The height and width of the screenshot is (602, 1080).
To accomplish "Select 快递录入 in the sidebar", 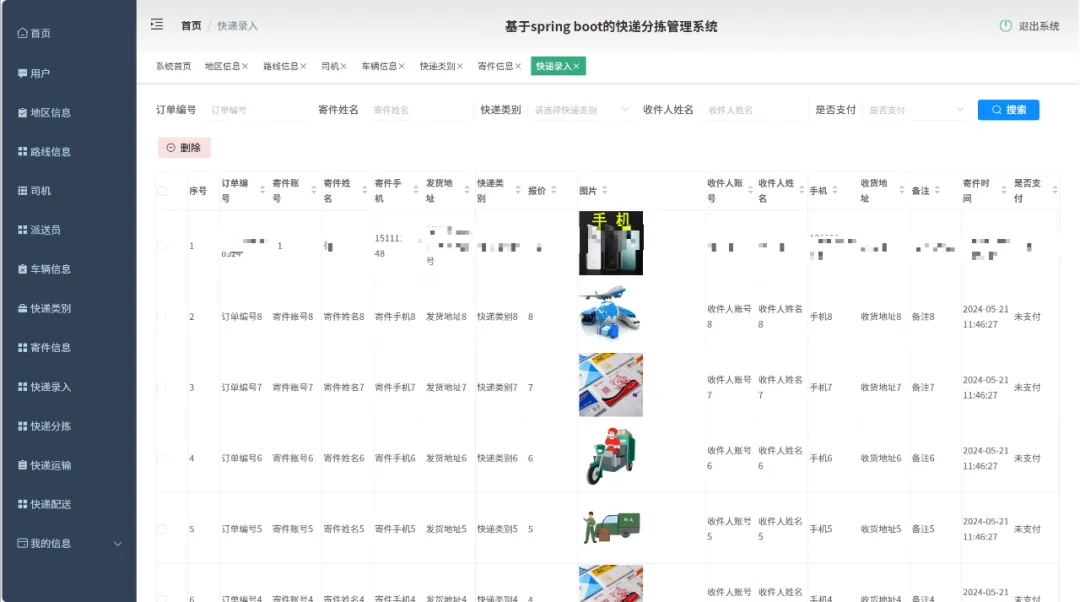I will (44, 387).
